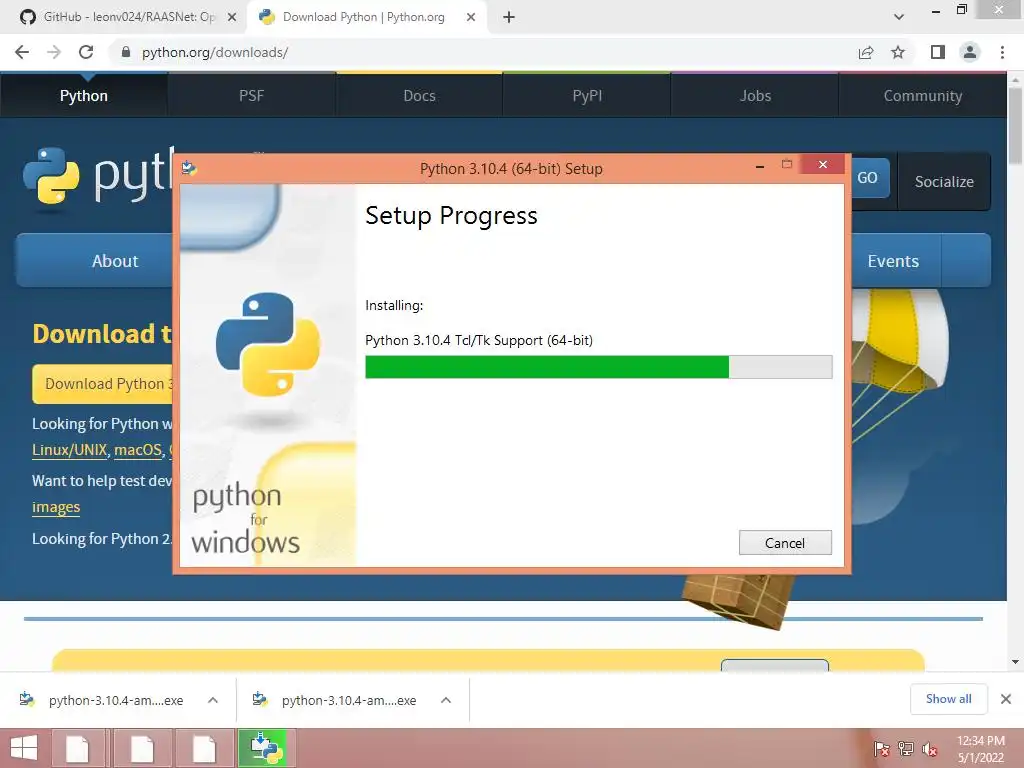Image resolution: width=1024 pixels, height=768 pixels.
Task: Open the Docs top navigation item
Action: pos(419,96)
